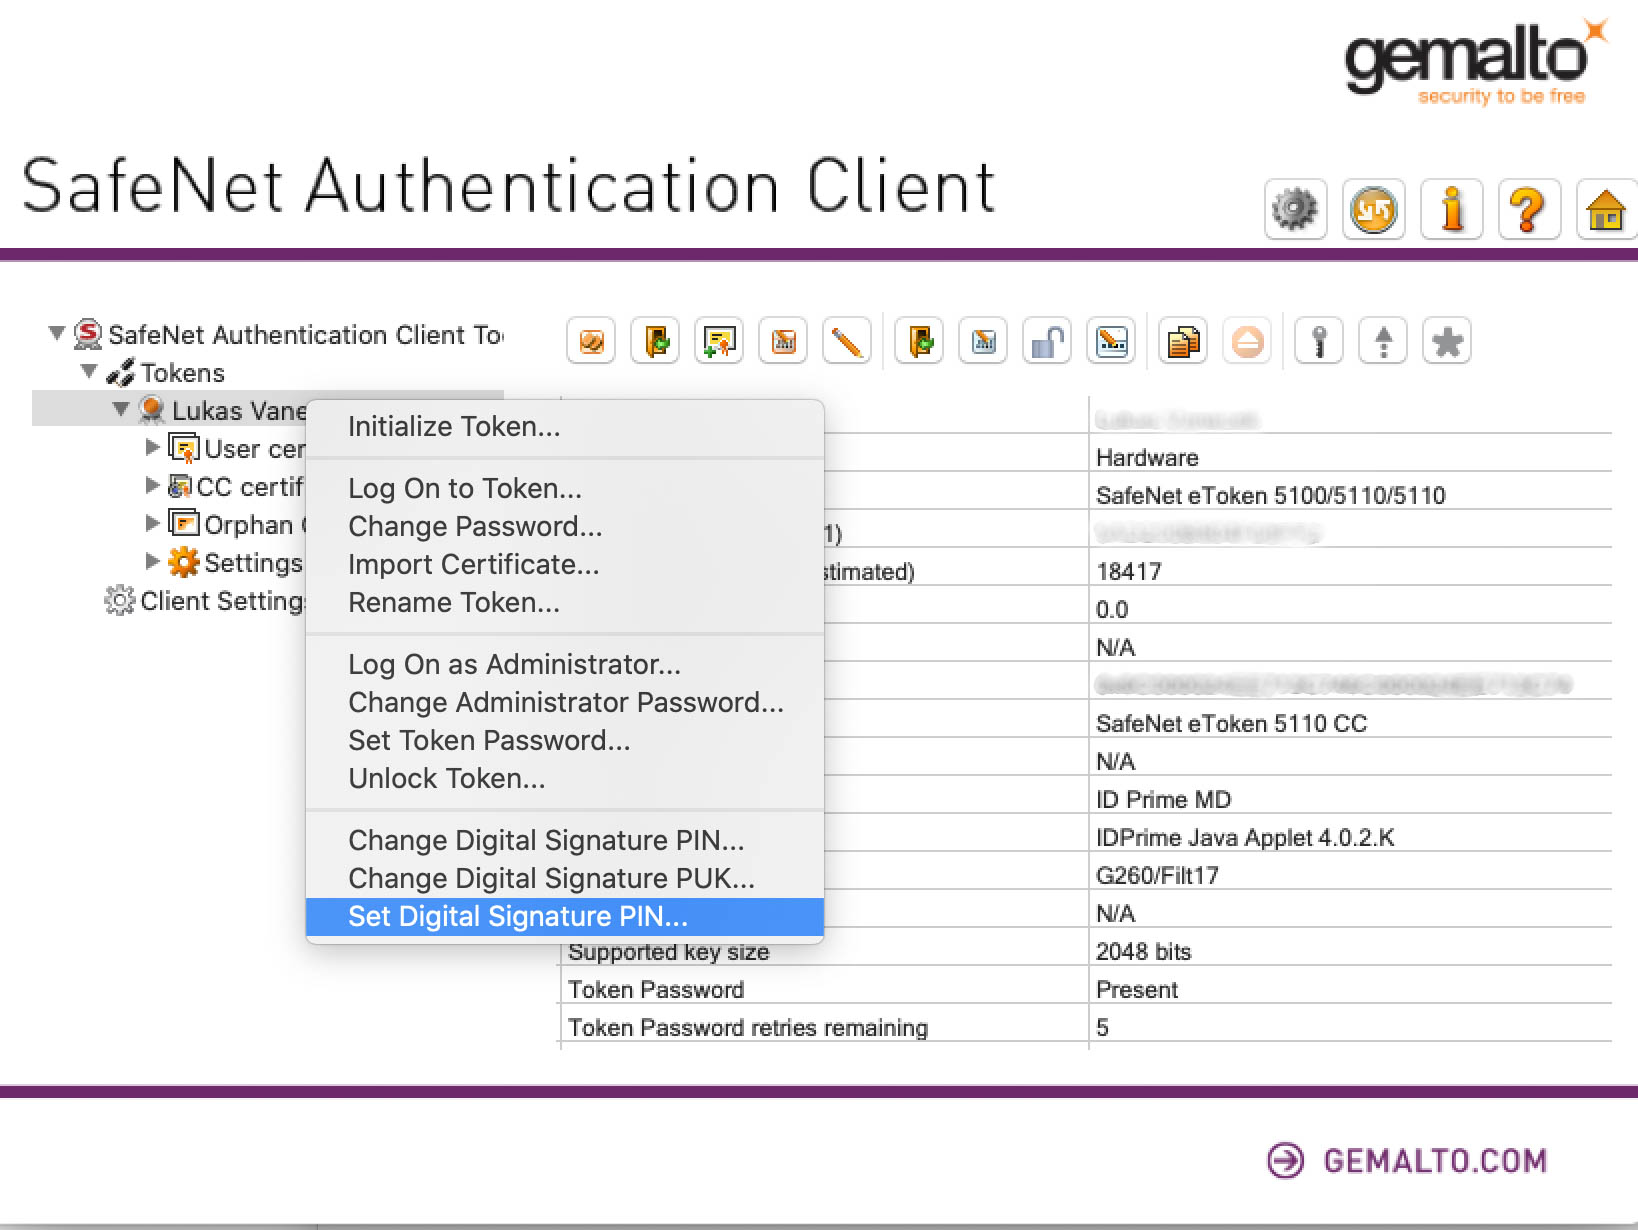Select Tokens in the tree
1638x1230 pixels.
(x=182, y=373)
